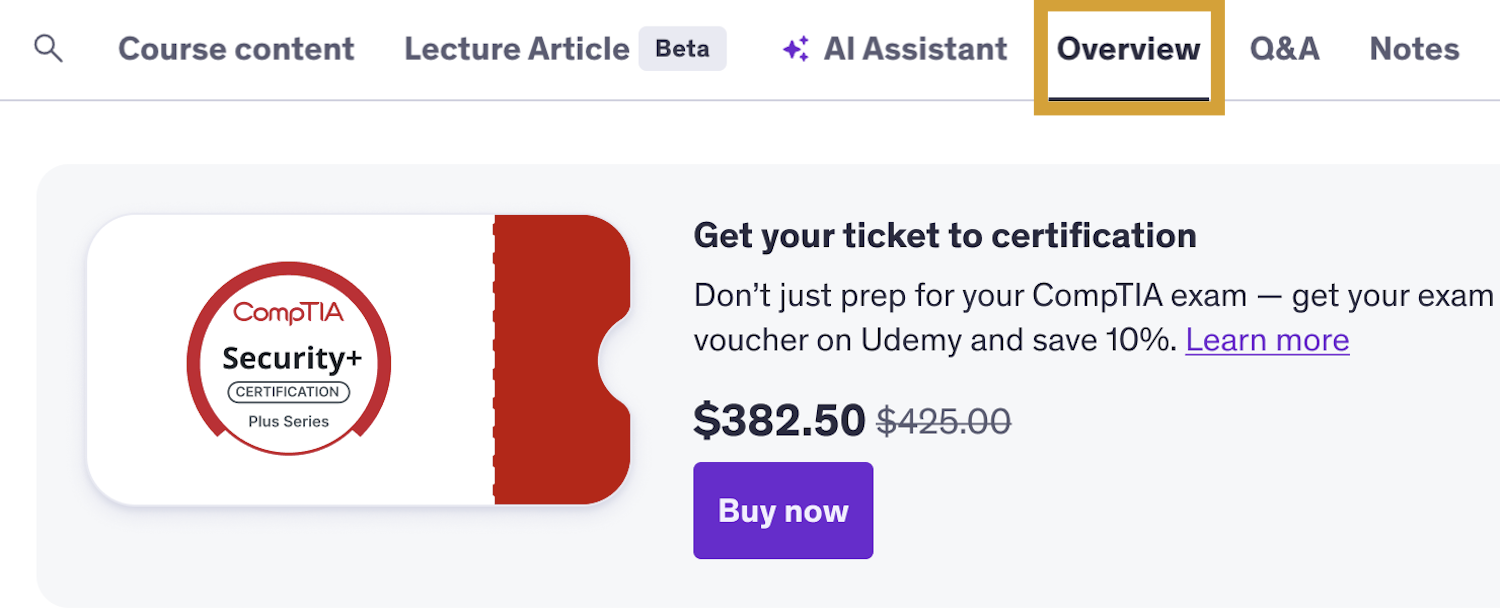1500x616 pixels.
Task: Click the CompTIA logo inside the ticket
Action: pyautogui.click(x=288, y=312)
